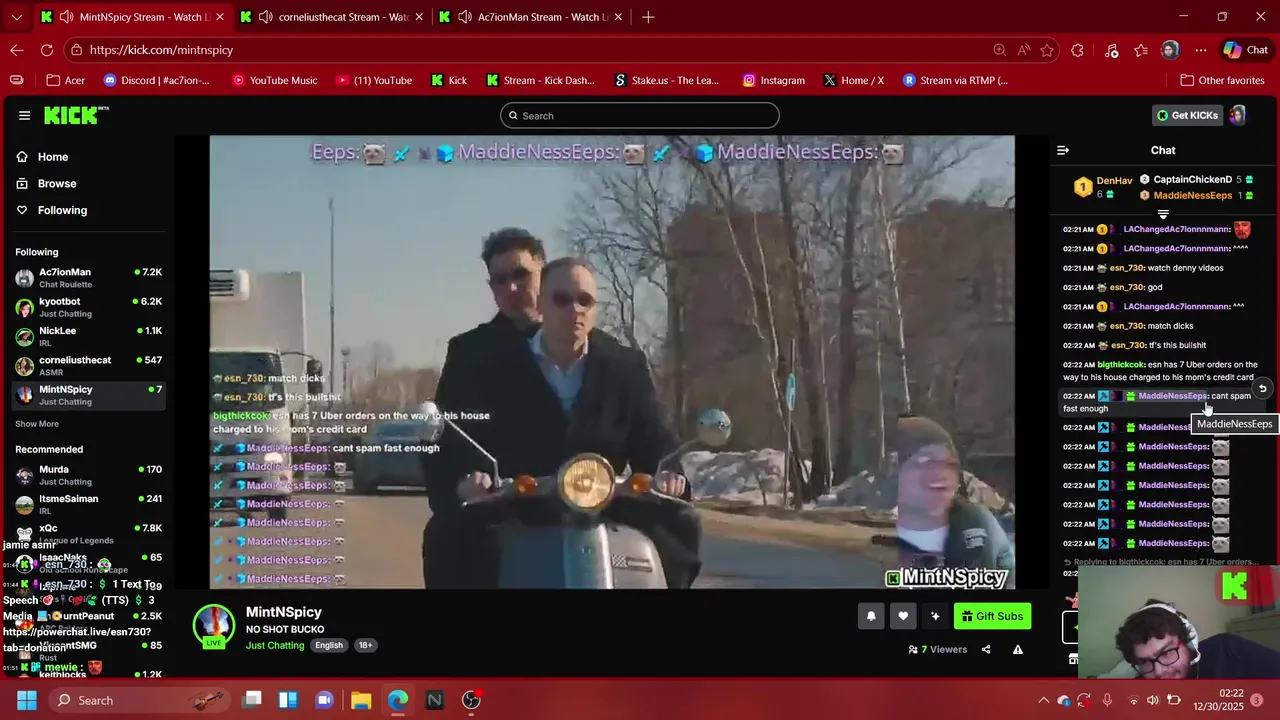The height and width of the screenshot is (720, 1280).
Task: Click the reply arrow on the bigthickcok message
Action: (1262, 389)
